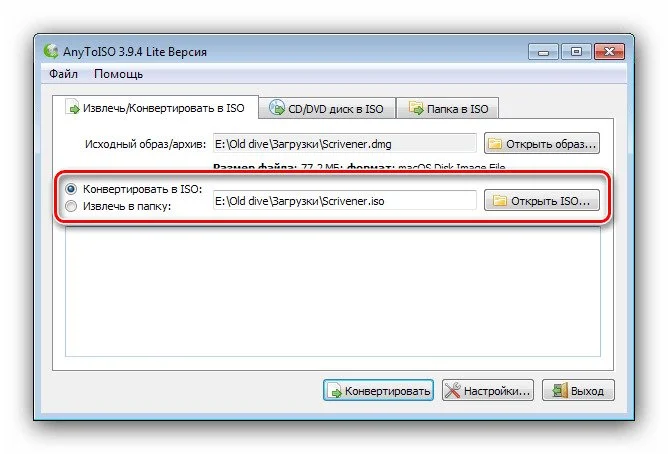Maximize the AnyToISO window
668x454 pixels.
pos(576,52)
